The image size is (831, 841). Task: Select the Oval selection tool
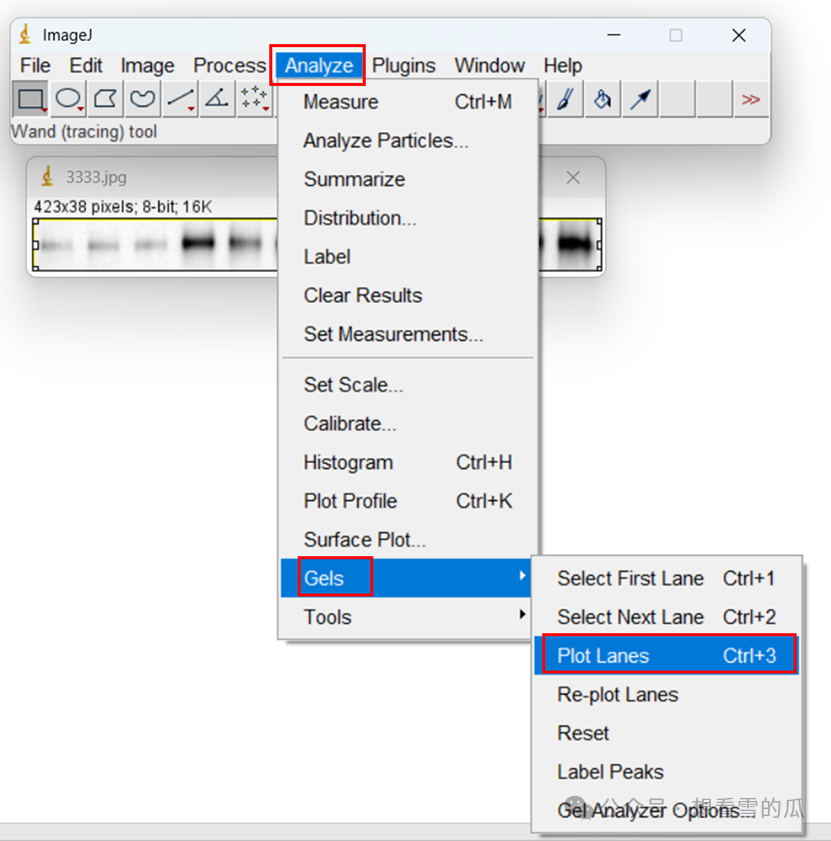(x=68, y=99)
